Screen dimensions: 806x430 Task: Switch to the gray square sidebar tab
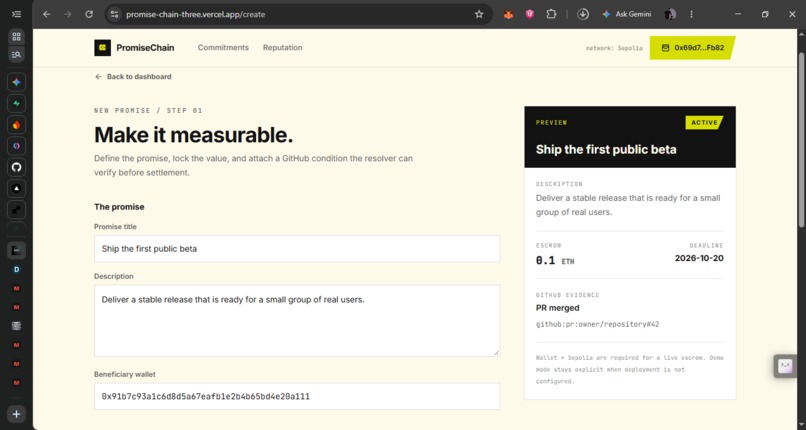16,326
